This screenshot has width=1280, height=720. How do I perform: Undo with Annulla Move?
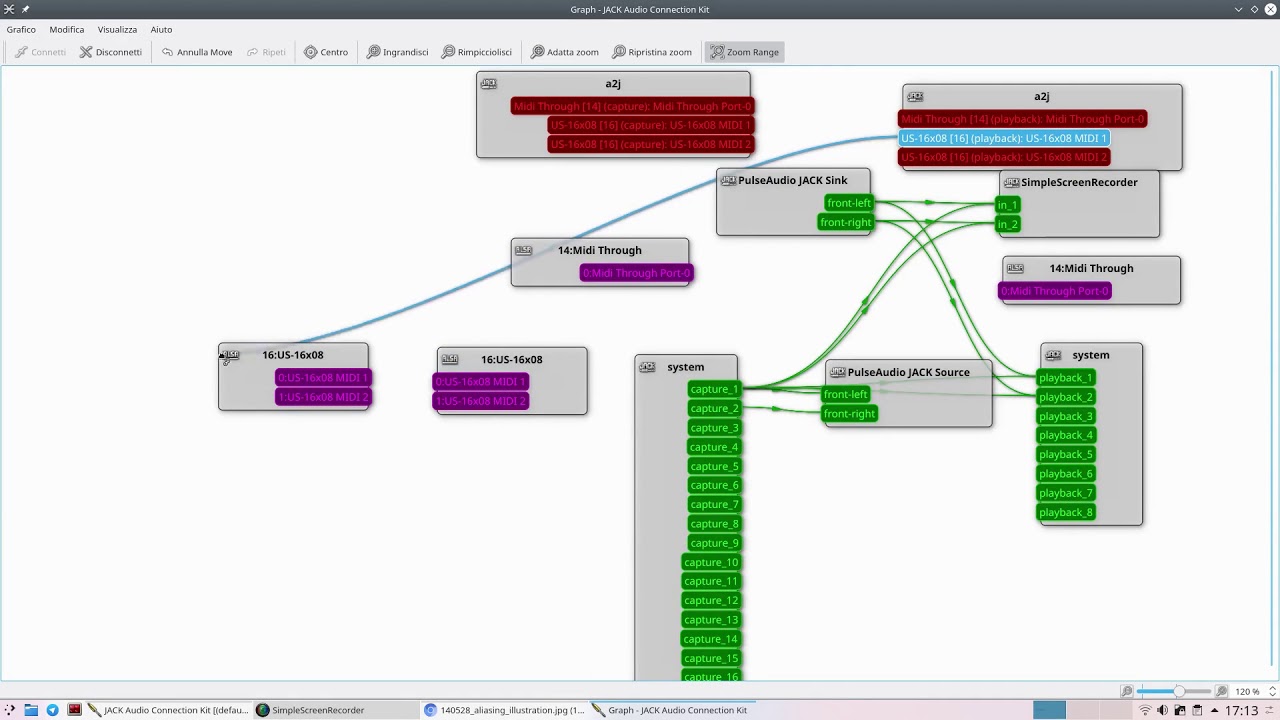(x=197, y=52)
